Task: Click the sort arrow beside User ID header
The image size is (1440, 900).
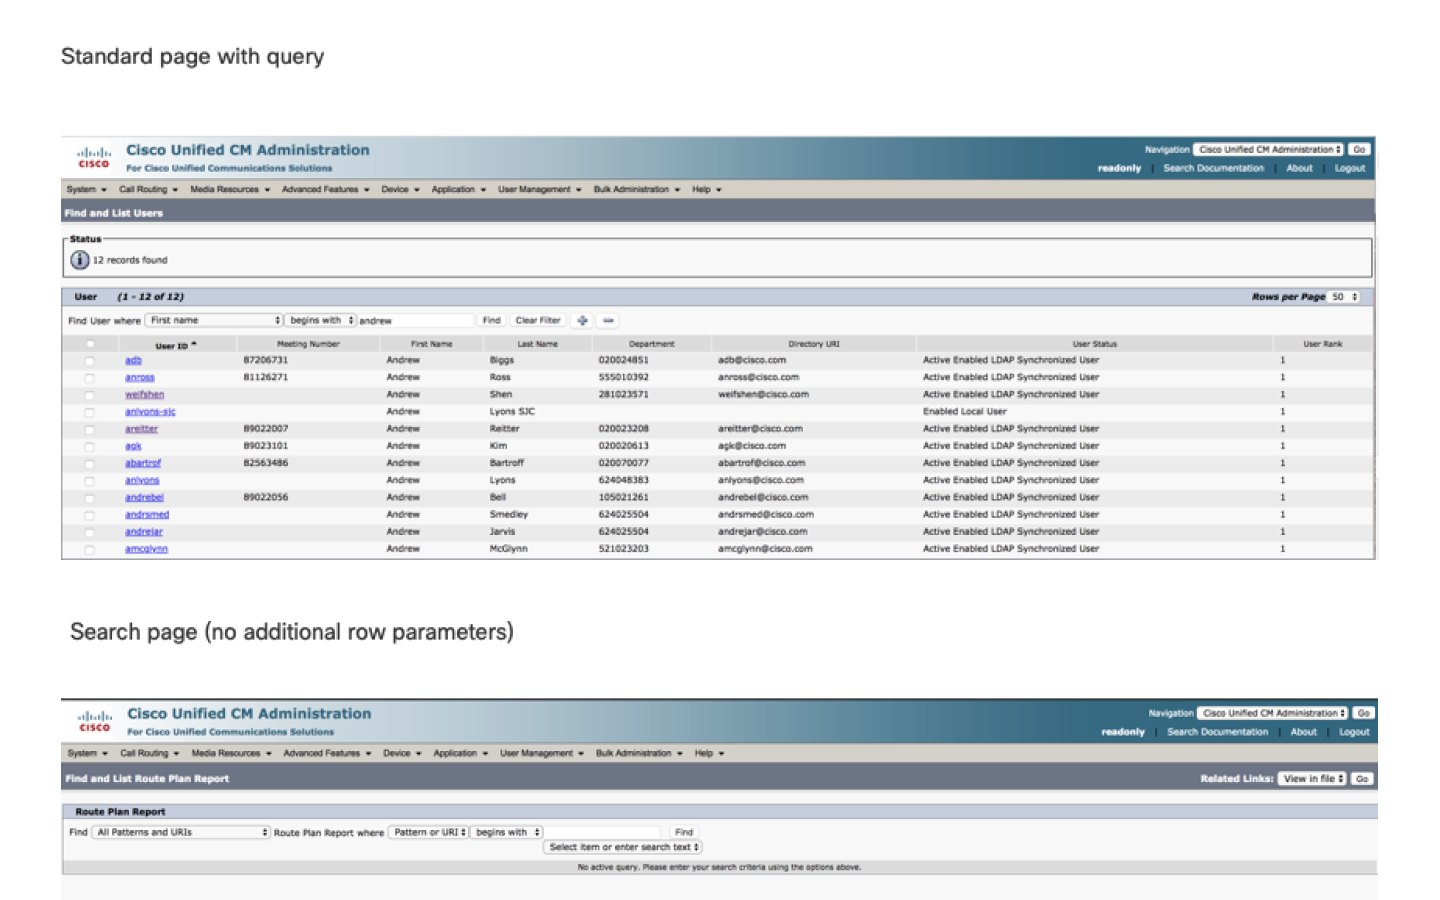Action: tap(194, 344)
